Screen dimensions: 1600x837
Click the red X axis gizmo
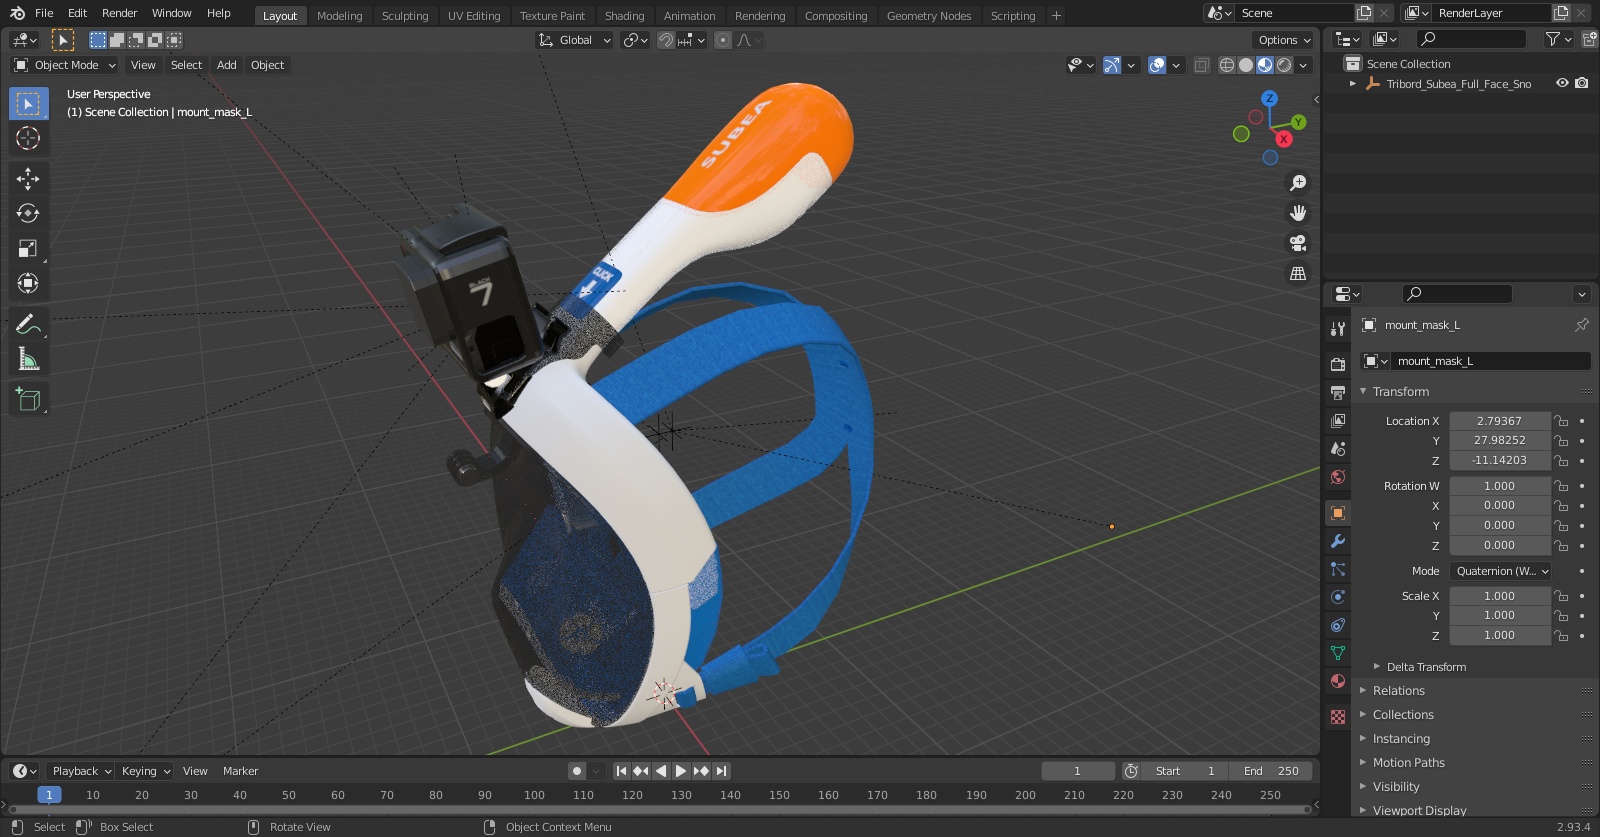tap(1284, 139)
